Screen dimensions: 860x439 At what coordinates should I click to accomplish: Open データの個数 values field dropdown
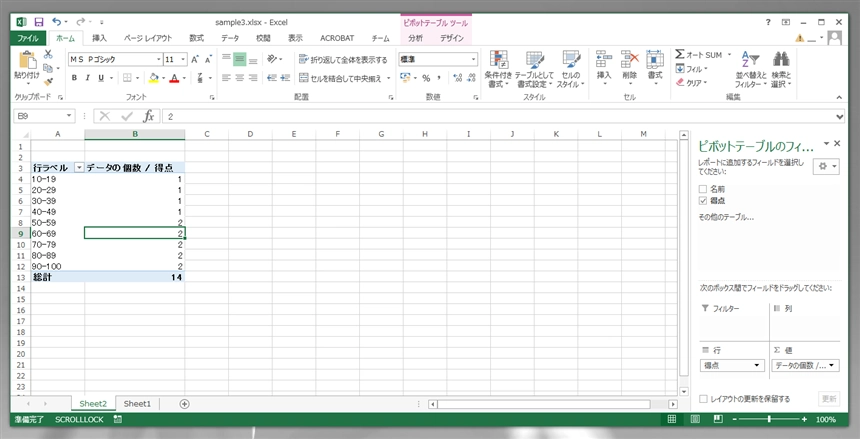(x=831, y=365)
